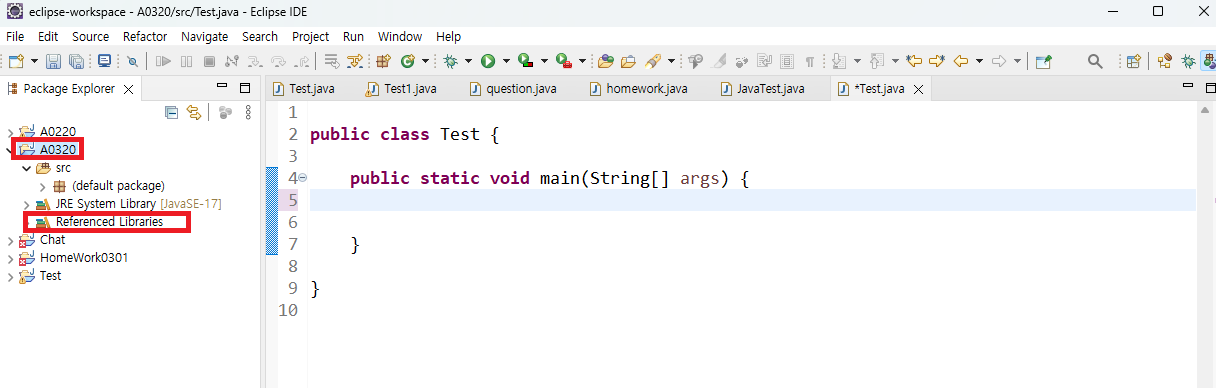
Task: Click the New Java Package icon
Action: click(x=383, y=61)
